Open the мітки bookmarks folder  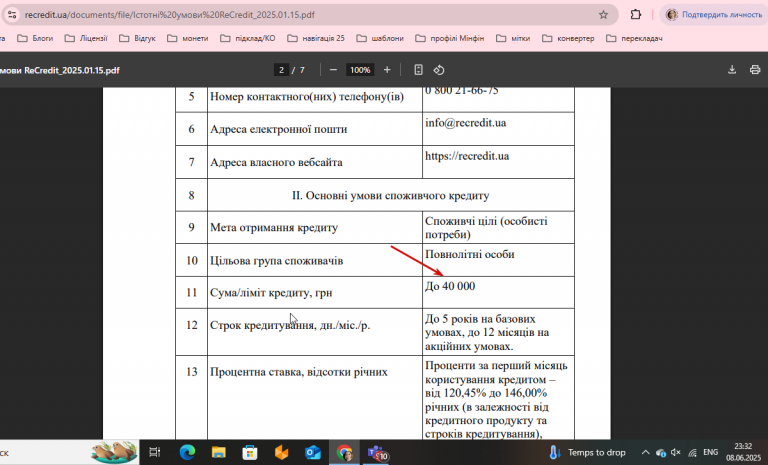pyautogui.click(x=513, y=38)
